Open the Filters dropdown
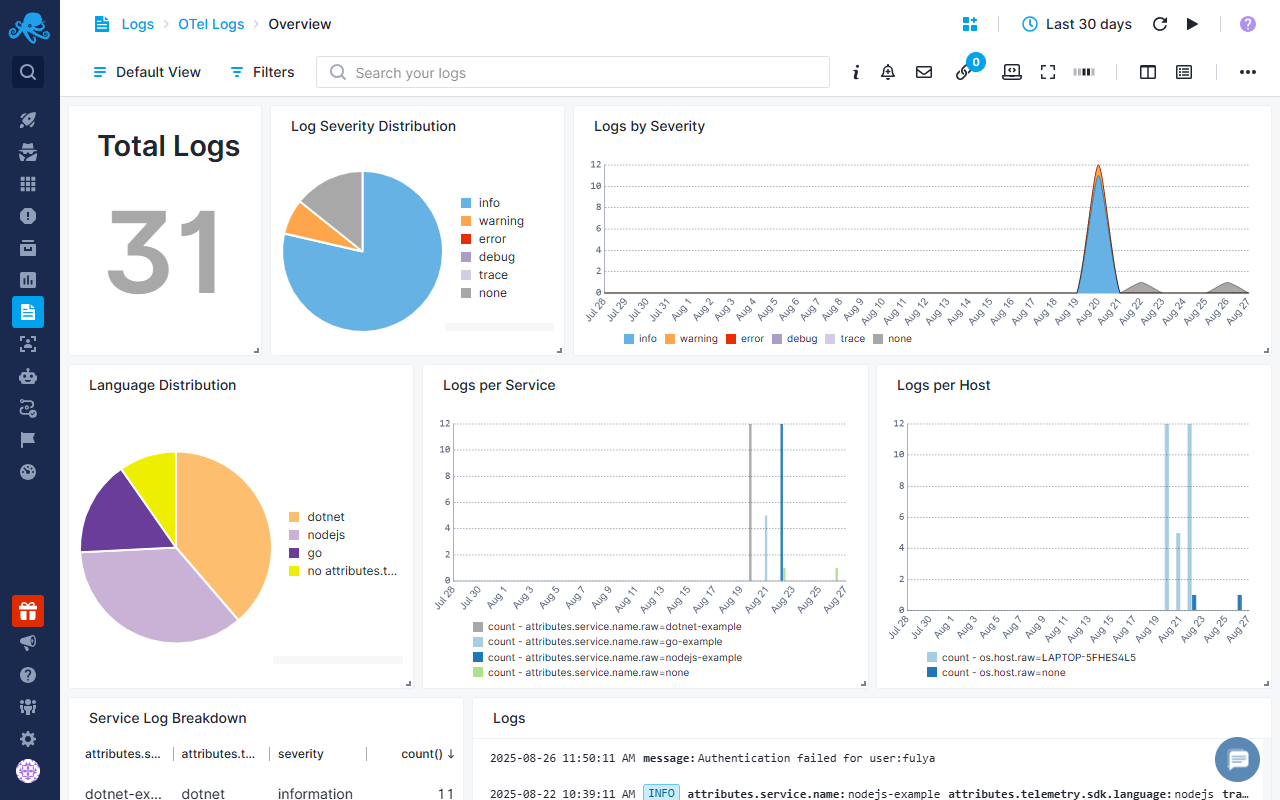 click(x=261, y=72)
